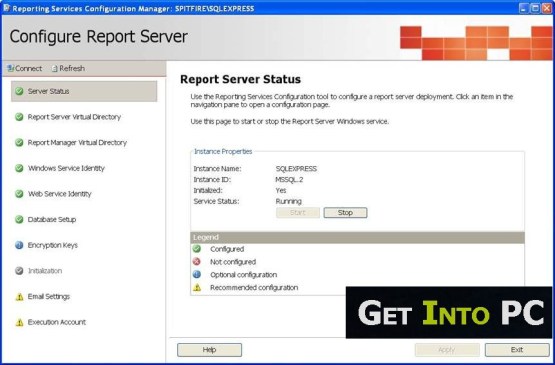Click the Refresh toolbar icon
555x365 pixels.
pyautogui.click(x=55, y=68)
